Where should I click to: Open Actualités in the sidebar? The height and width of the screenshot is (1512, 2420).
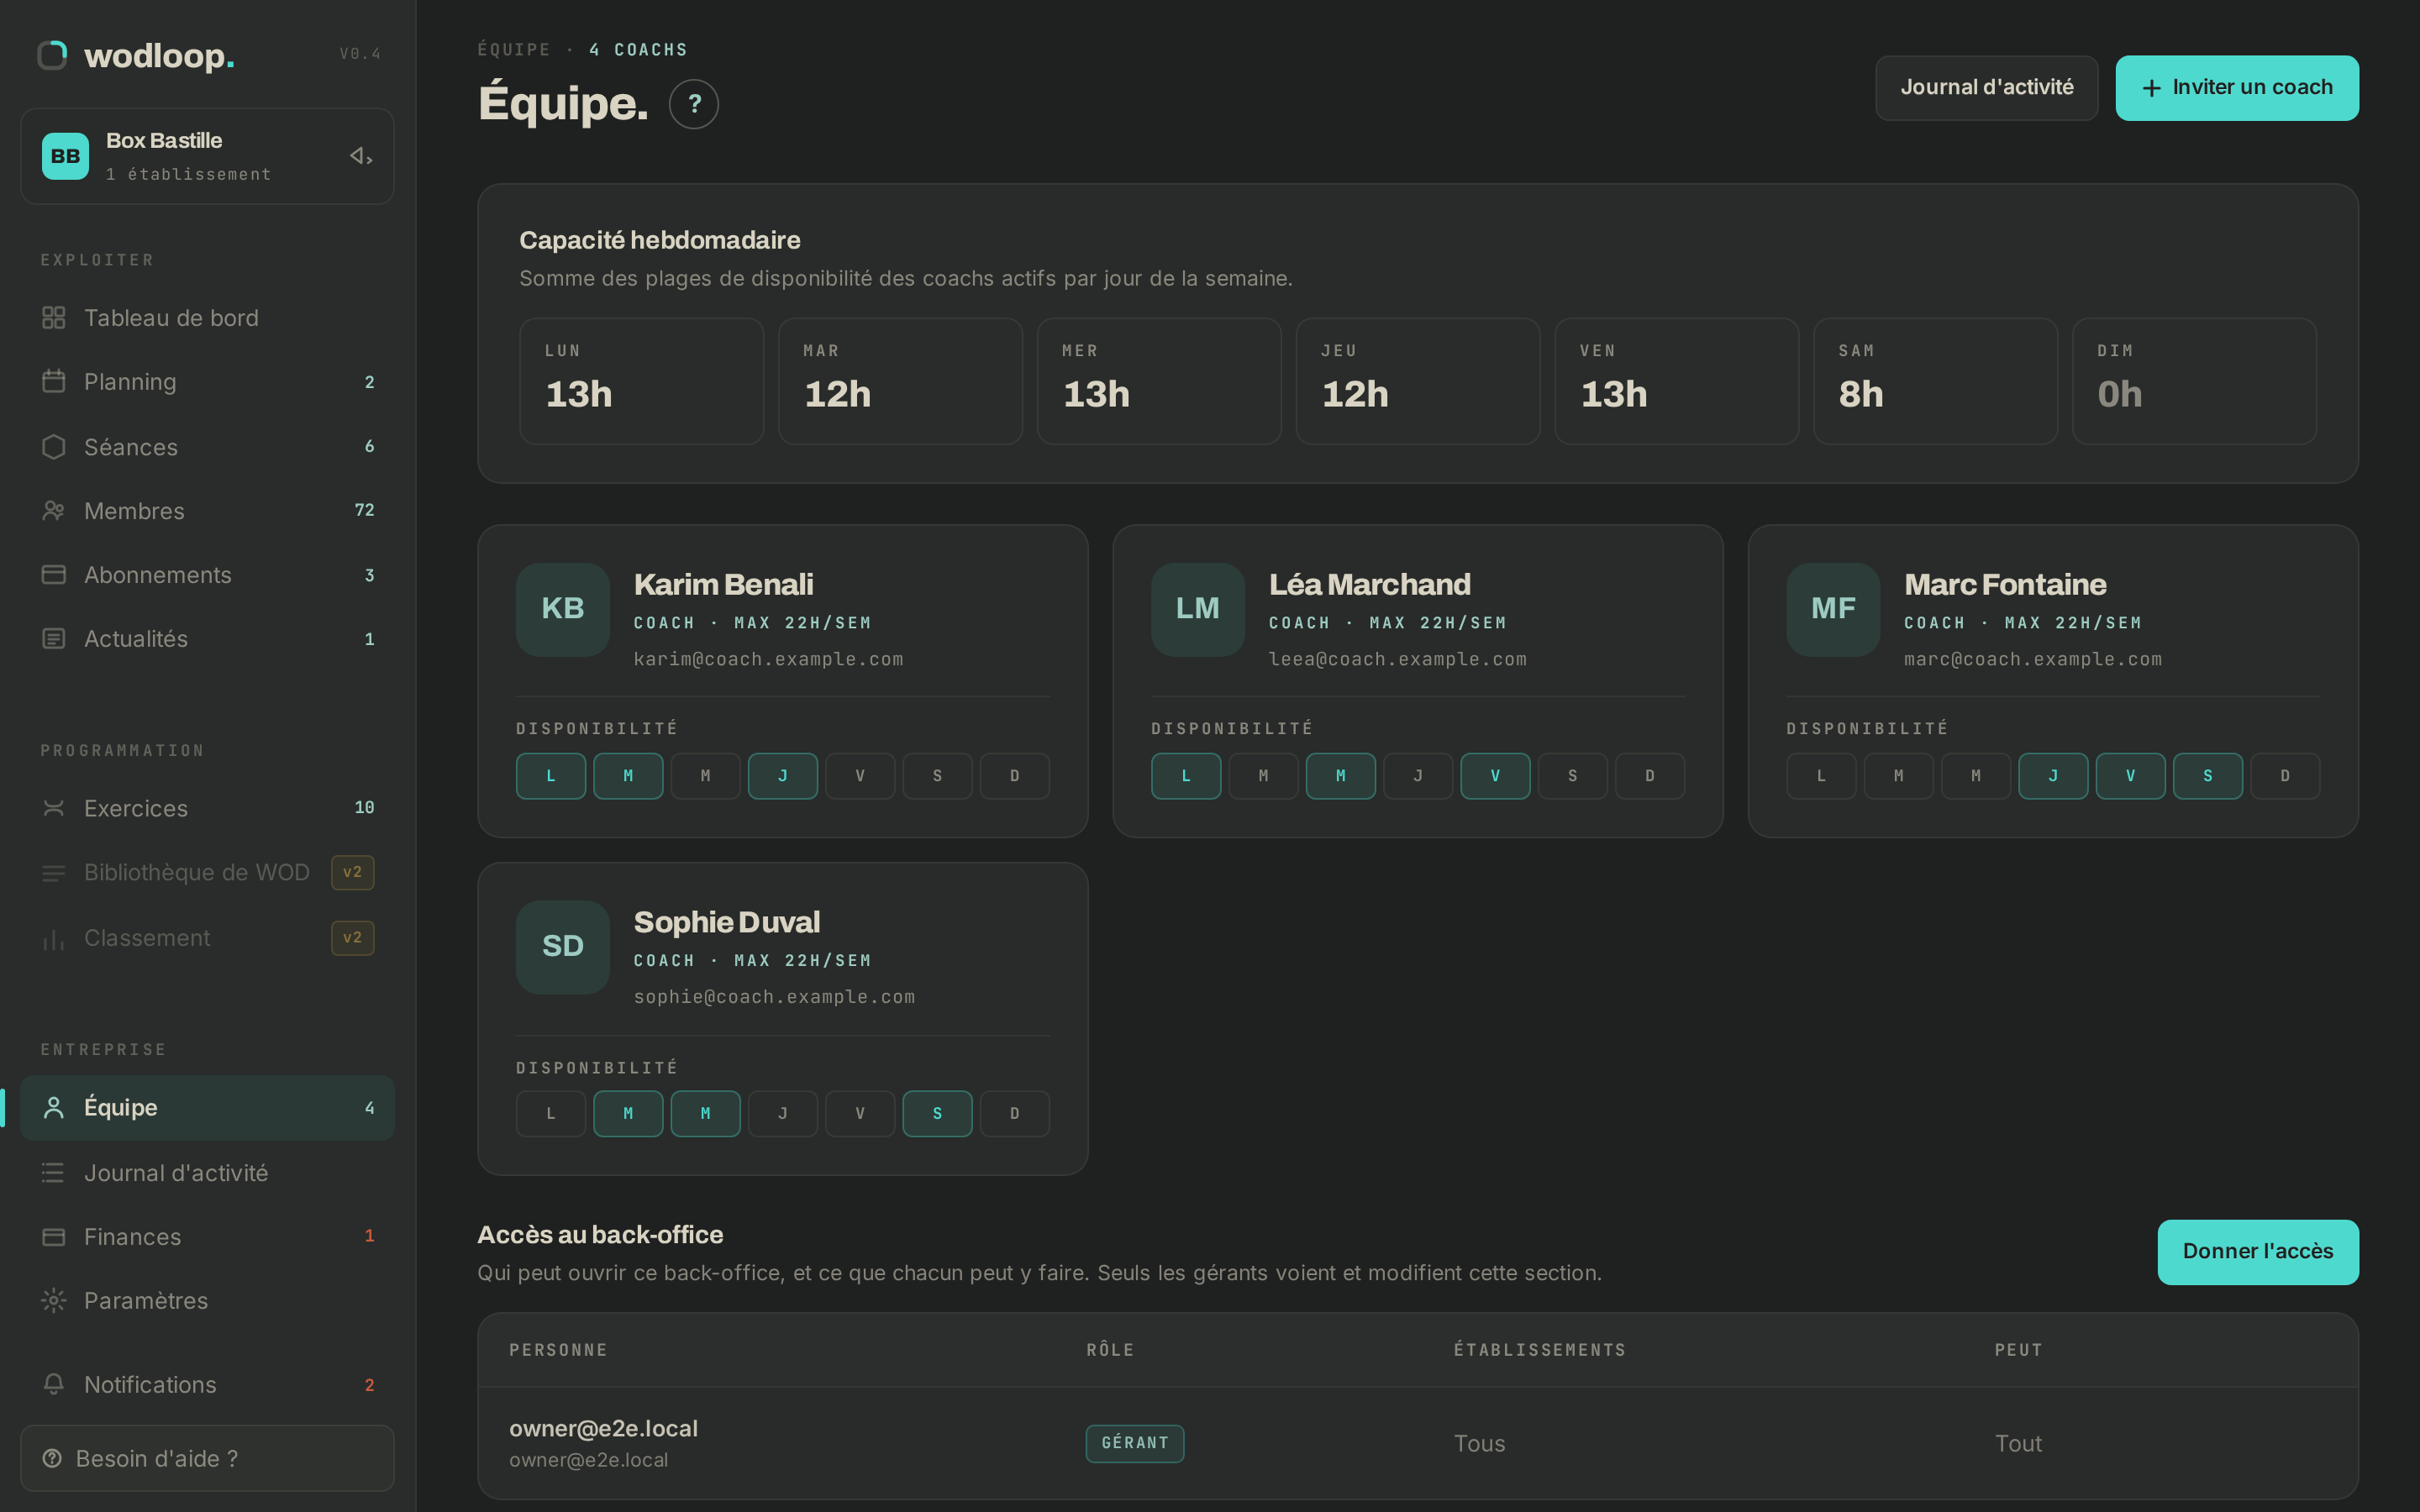(x=207, y=639)
